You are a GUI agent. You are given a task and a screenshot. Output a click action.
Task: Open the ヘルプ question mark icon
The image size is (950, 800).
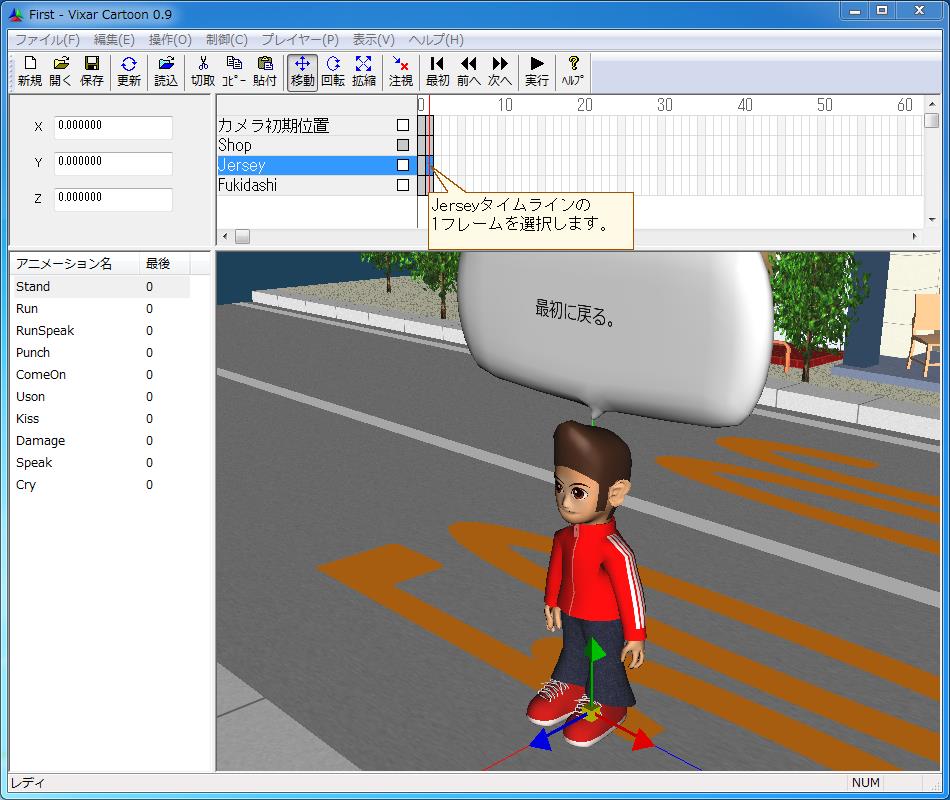click(x=573, y=71)
